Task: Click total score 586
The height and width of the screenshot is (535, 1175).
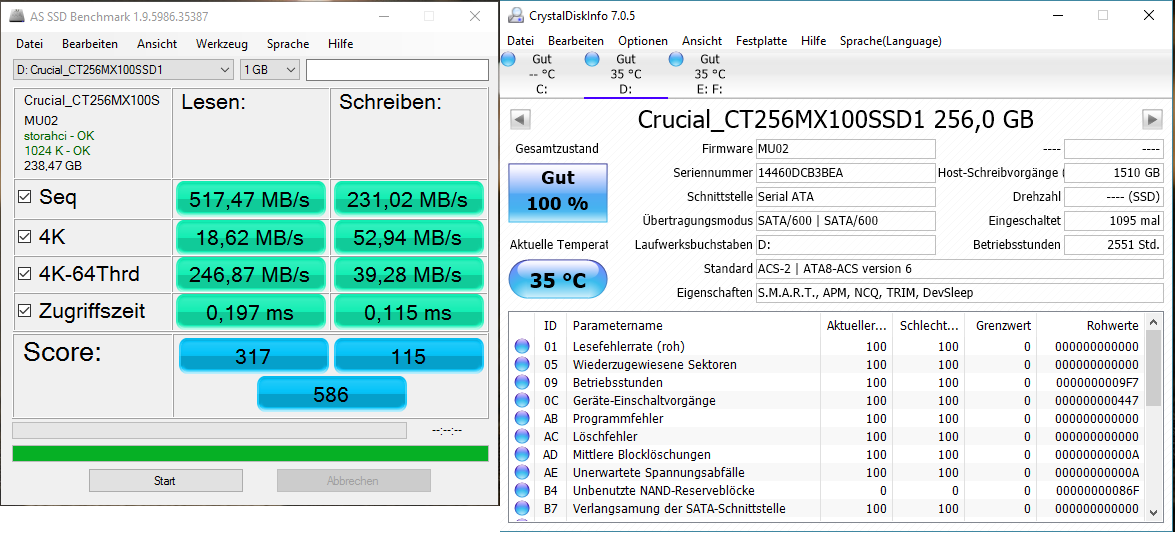Action: coord(331,394)
